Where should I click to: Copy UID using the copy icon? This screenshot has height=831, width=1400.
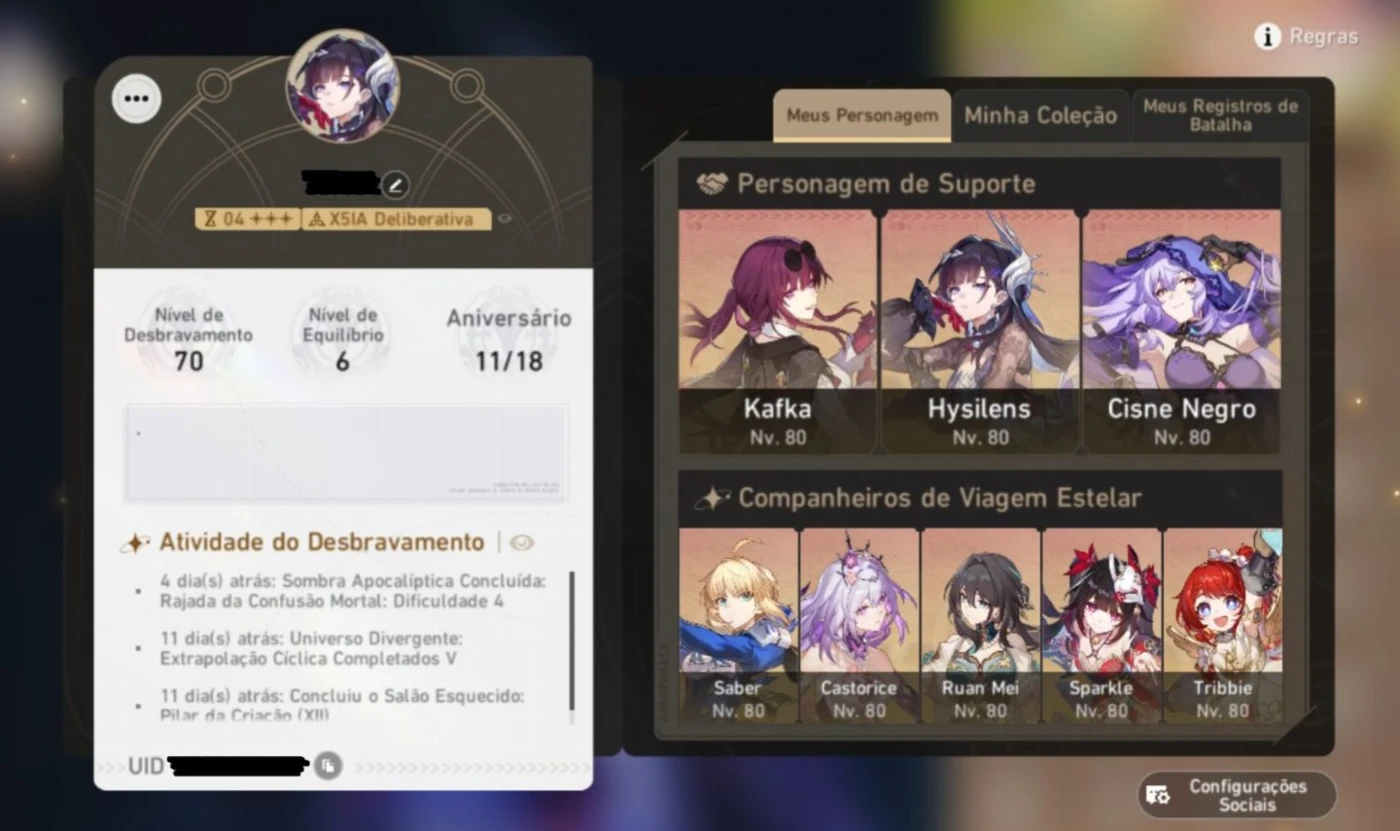click(x=327, y=766)
